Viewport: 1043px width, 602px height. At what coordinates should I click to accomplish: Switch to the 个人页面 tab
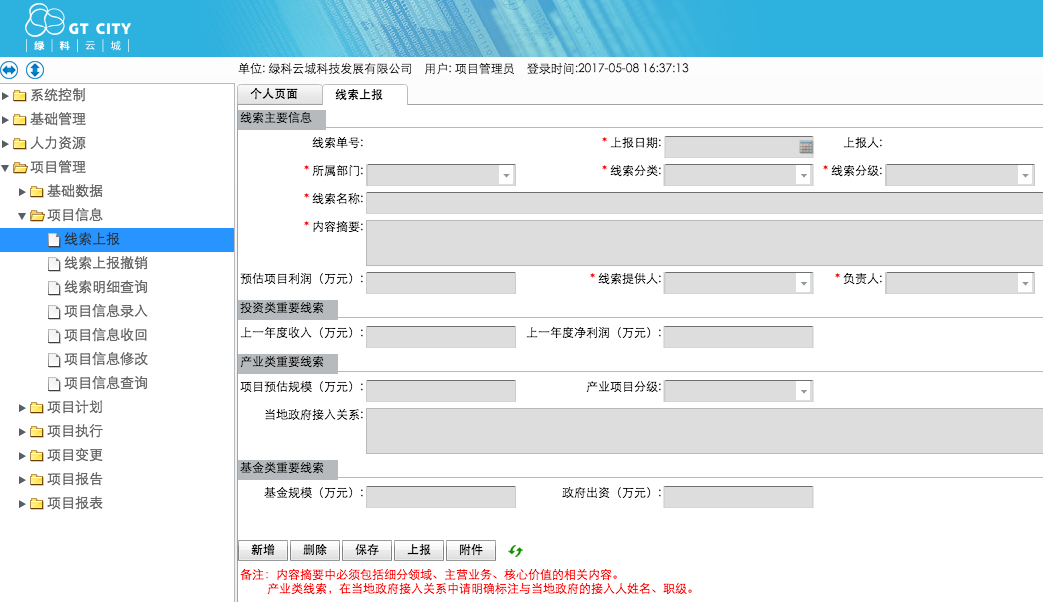point(274,94)
